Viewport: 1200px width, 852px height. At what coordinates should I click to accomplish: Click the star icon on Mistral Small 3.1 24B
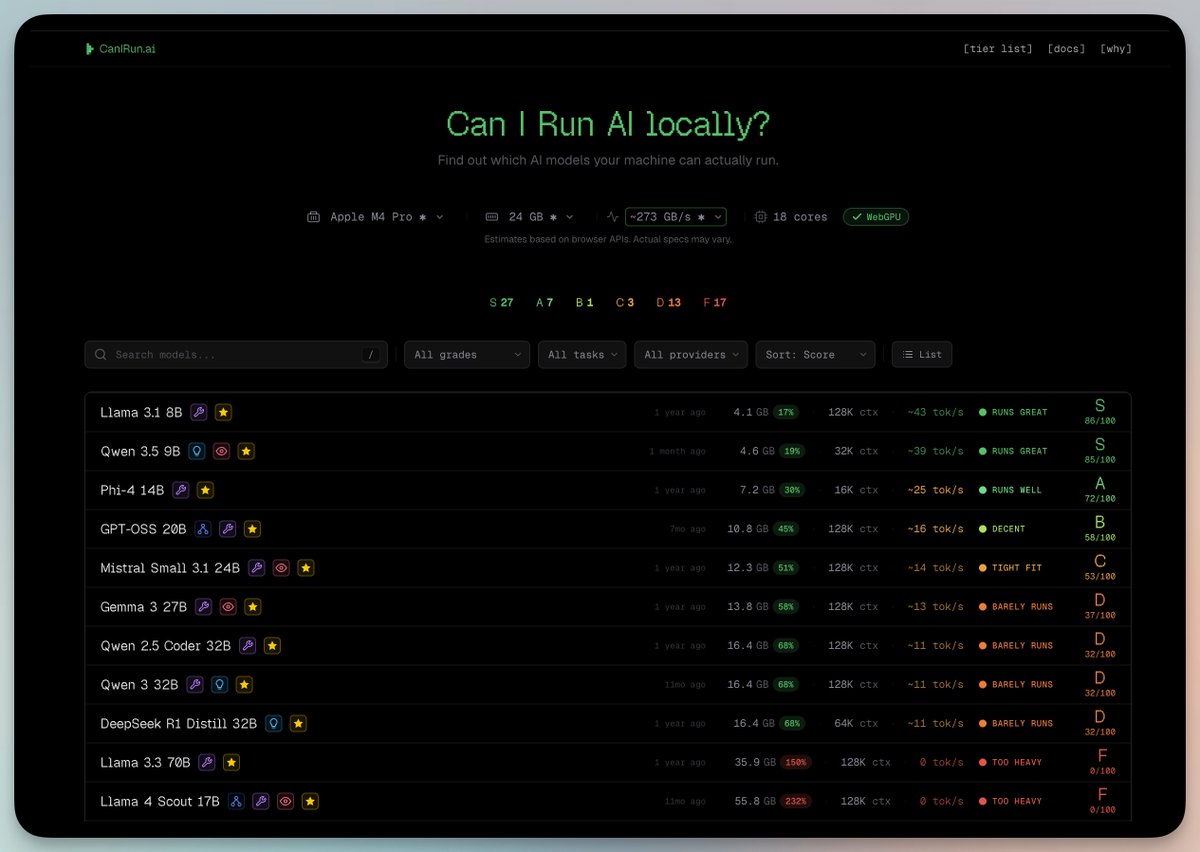click(x=306, y=568)
